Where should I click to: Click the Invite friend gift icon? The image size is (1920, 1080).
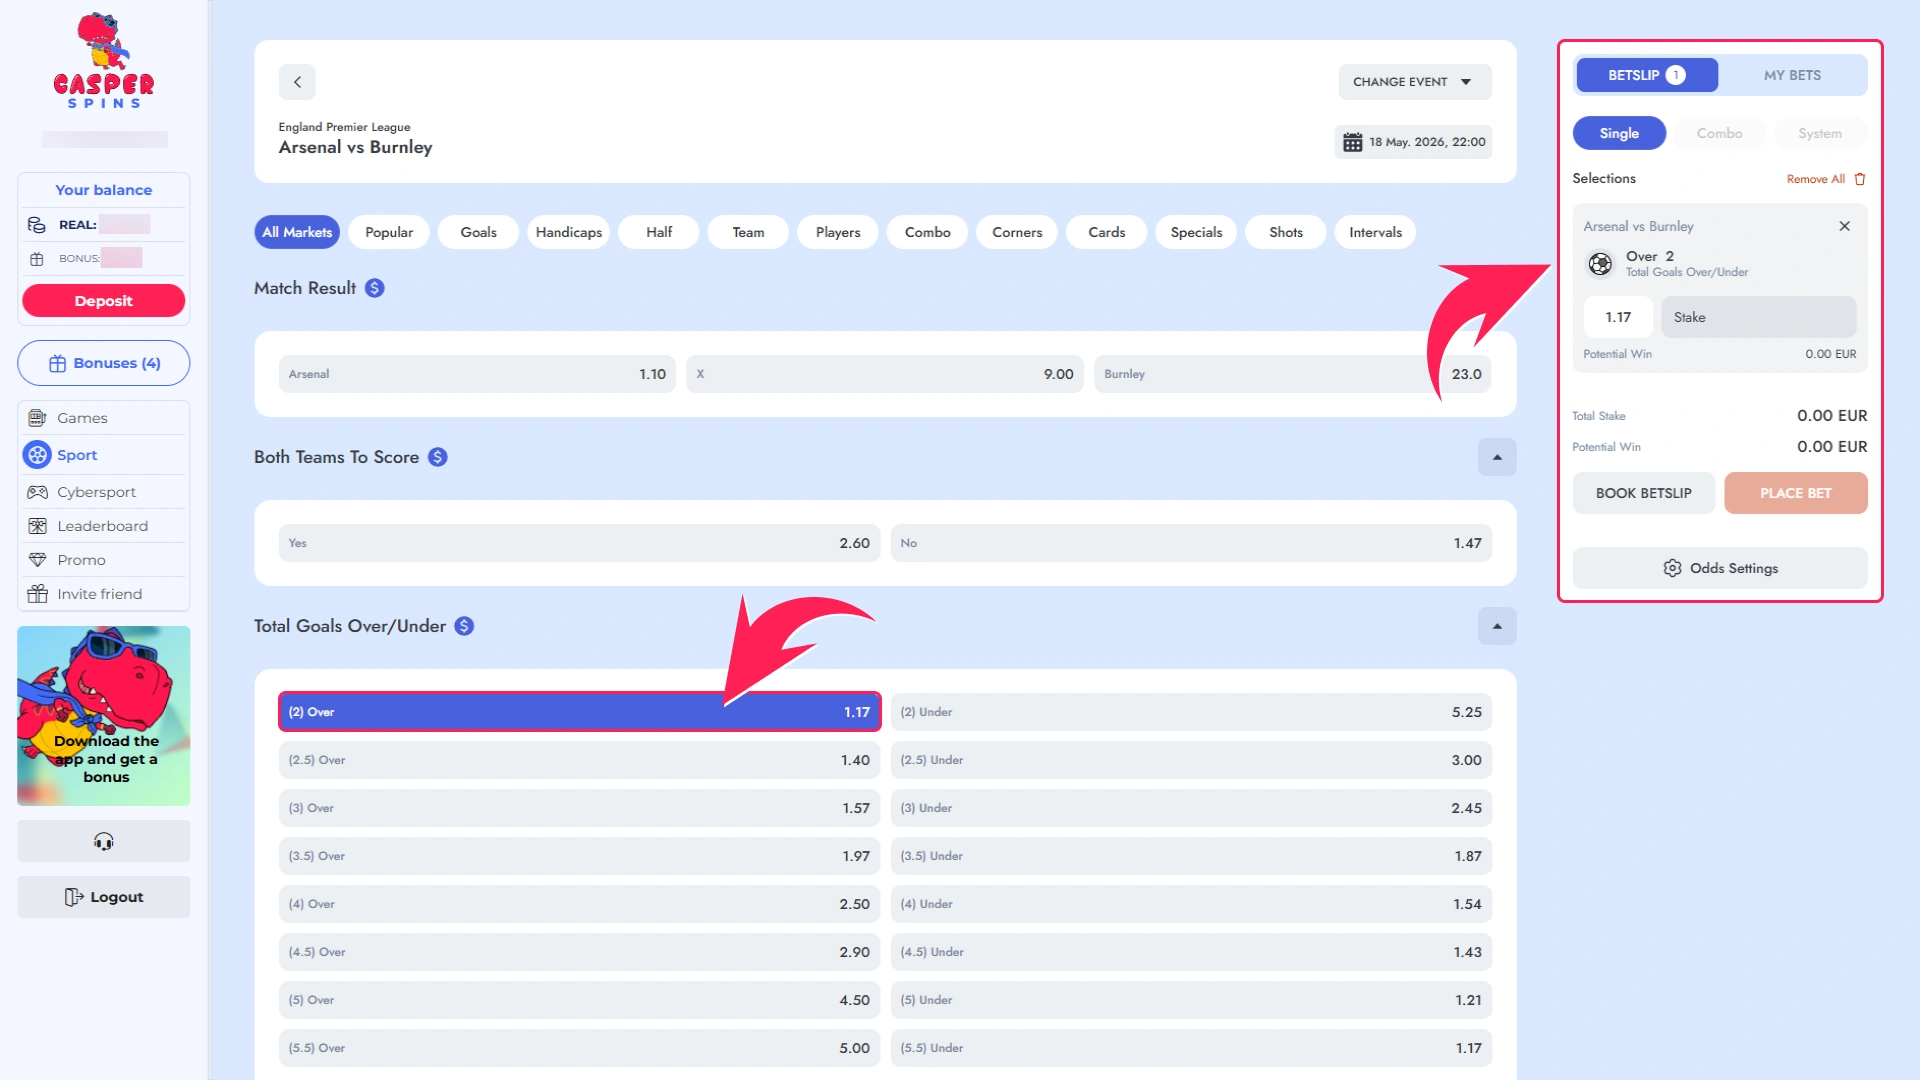pyautogui.click(x=37, y=594)
